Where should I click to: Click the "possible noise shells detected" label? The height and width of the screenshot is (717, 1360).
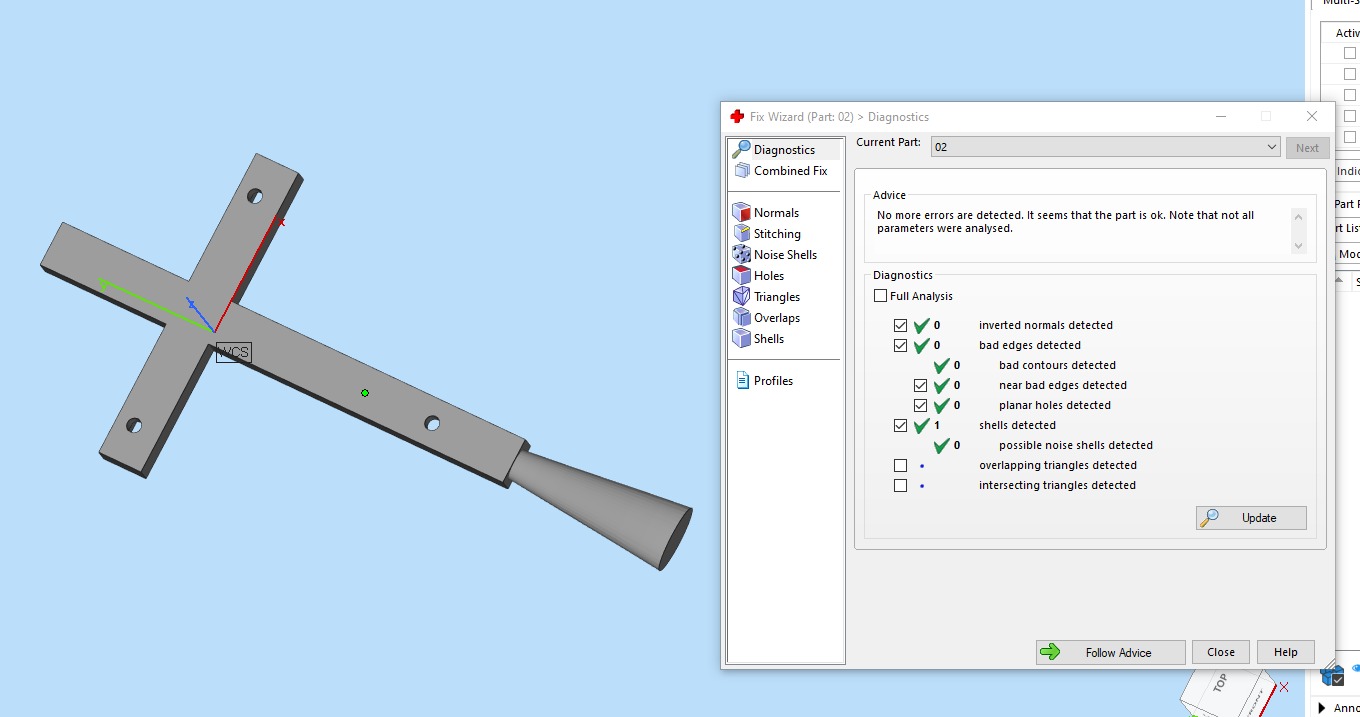pyautogui.click(x=1076, y=445)
